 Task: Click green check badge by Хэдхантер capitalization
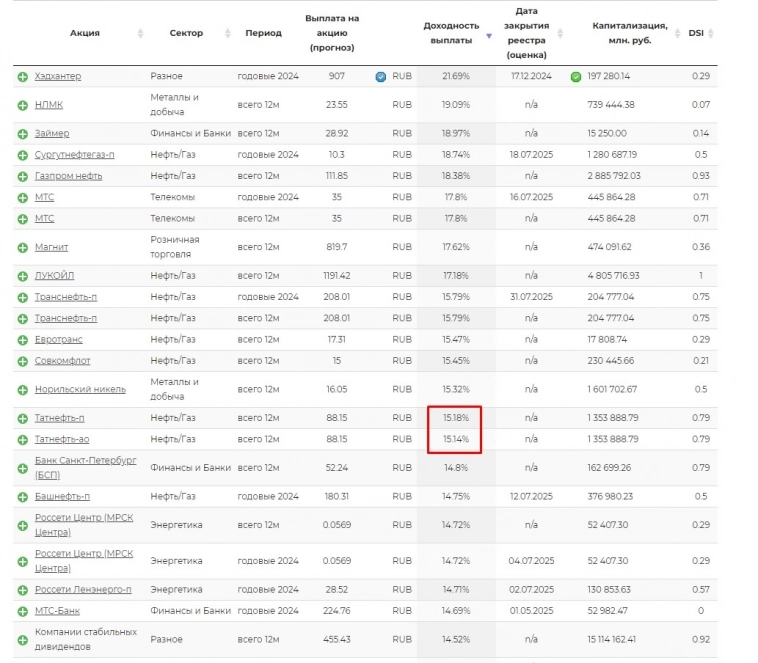pos(576,77)
